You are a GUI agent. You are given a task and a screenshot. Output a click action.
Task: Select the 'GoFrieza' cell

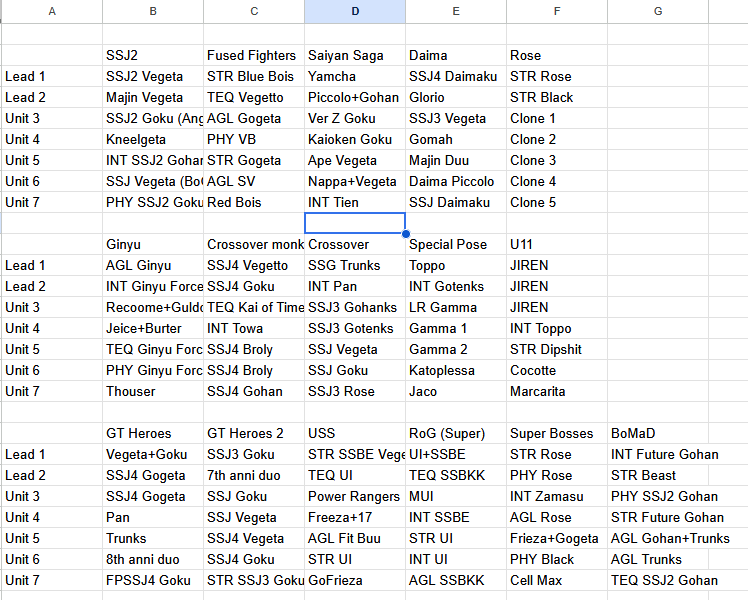coord(355,580)
